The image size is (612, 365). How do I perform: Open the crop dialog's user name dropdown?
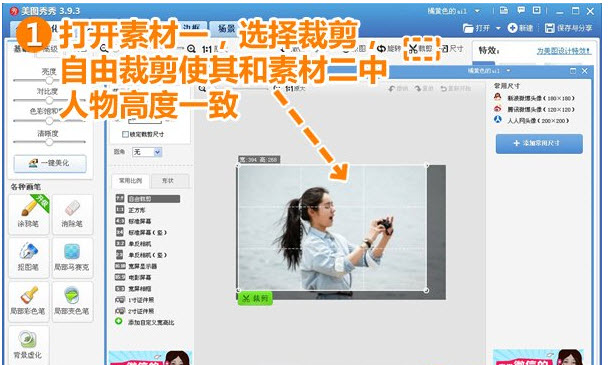coord(508,71)
